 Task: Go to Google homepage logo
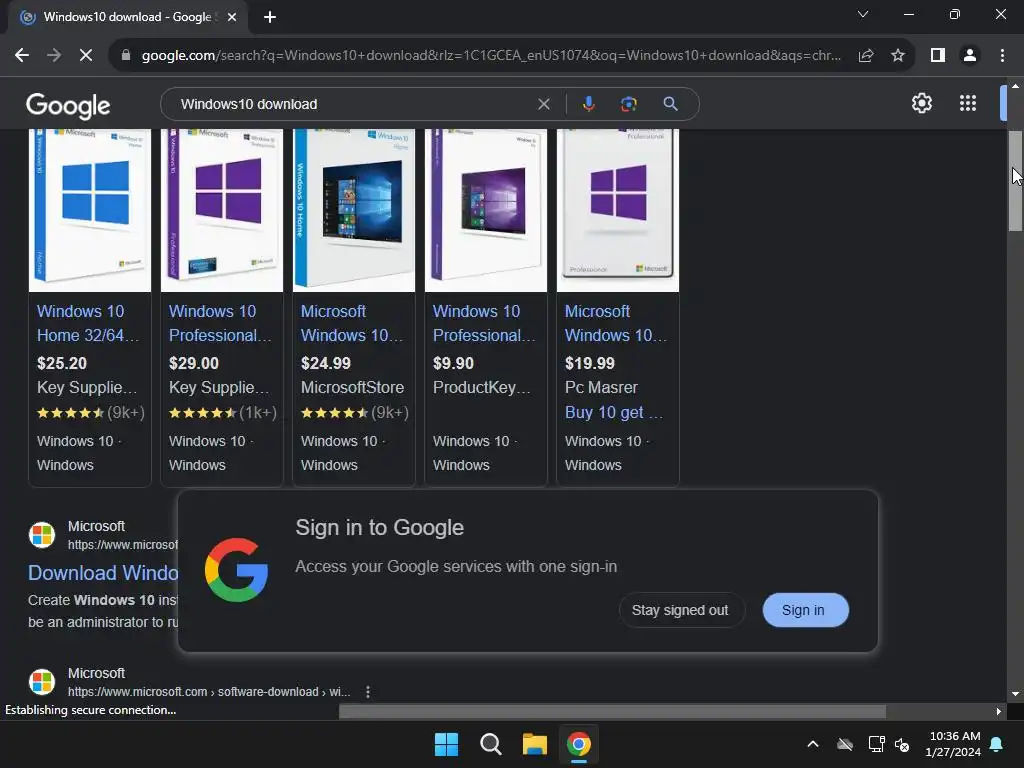(68, 105)
